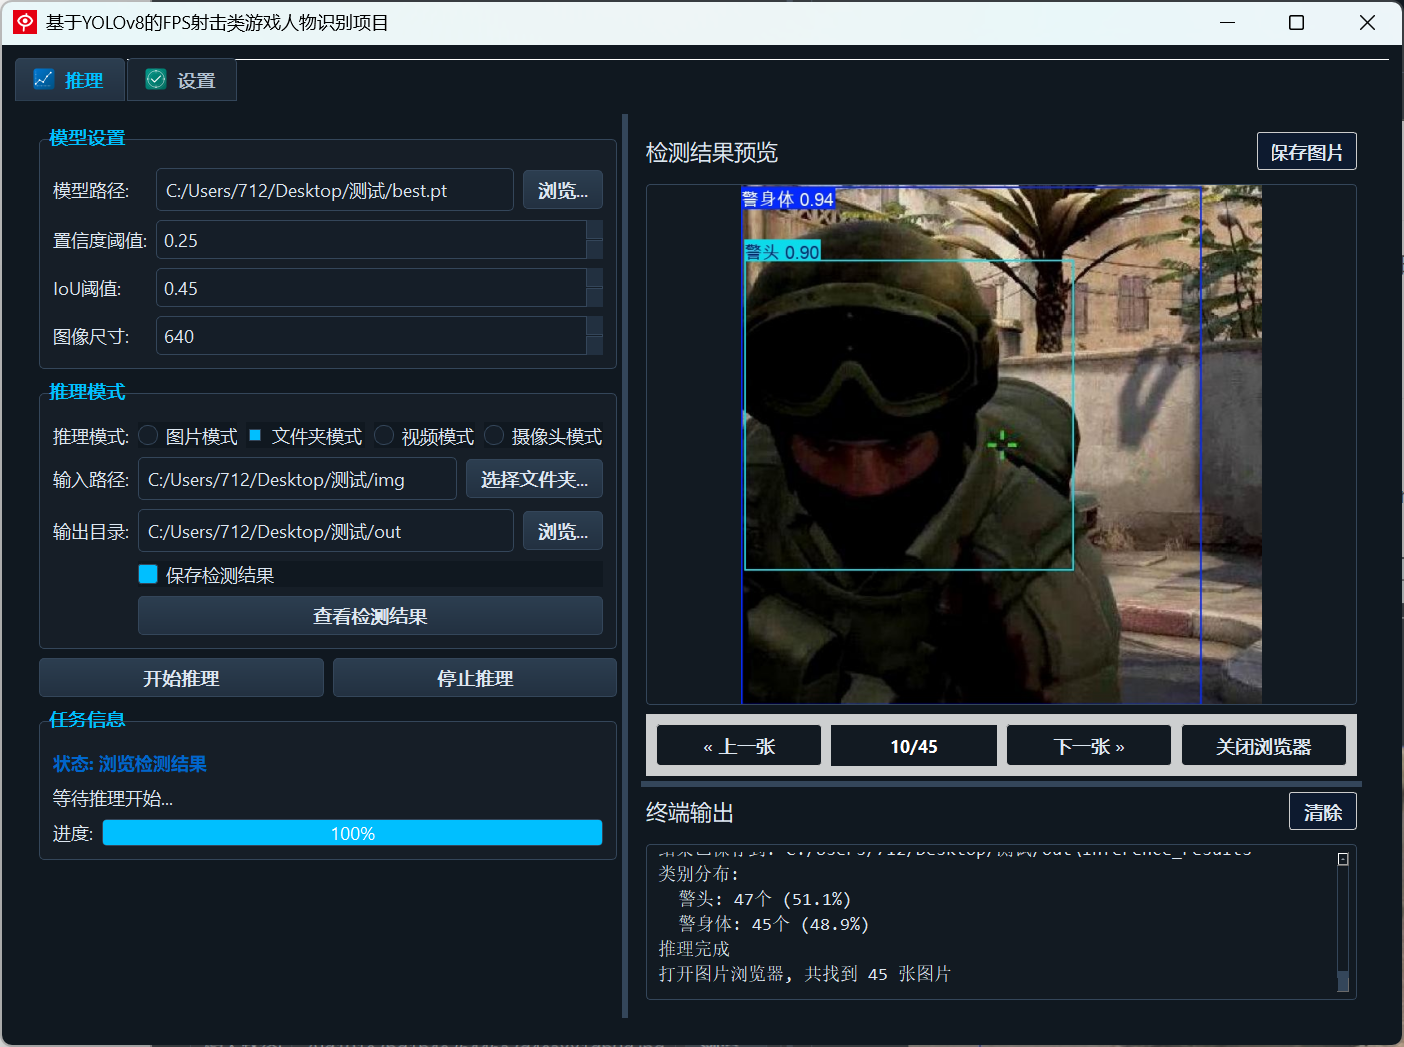
Task: Click the 任务信息 group title
Action: point(87,720)
